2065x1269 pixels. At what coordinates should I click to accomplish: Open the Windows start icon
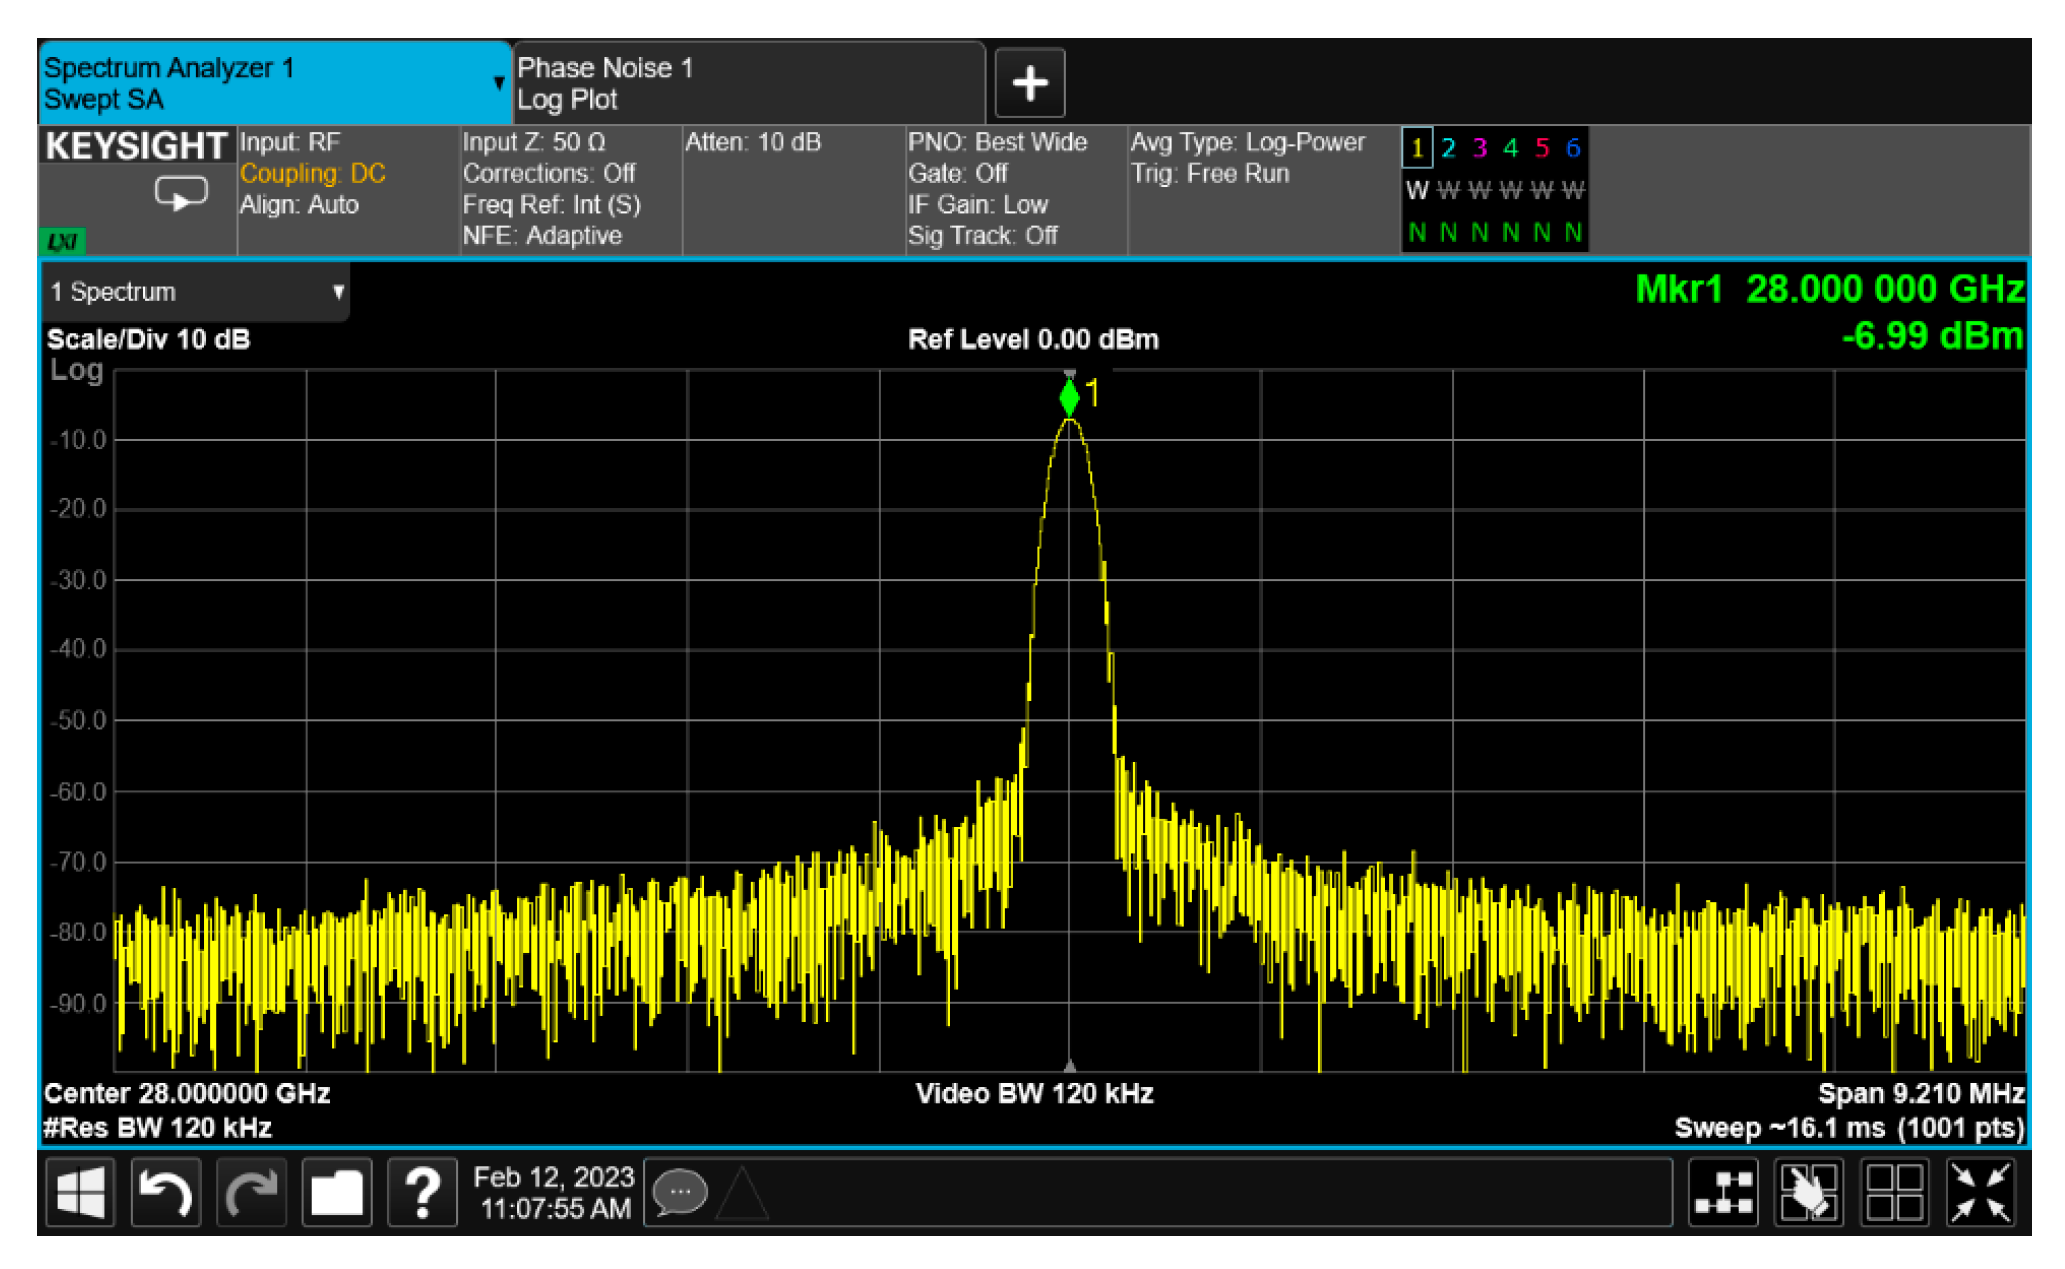(80, 1192)
